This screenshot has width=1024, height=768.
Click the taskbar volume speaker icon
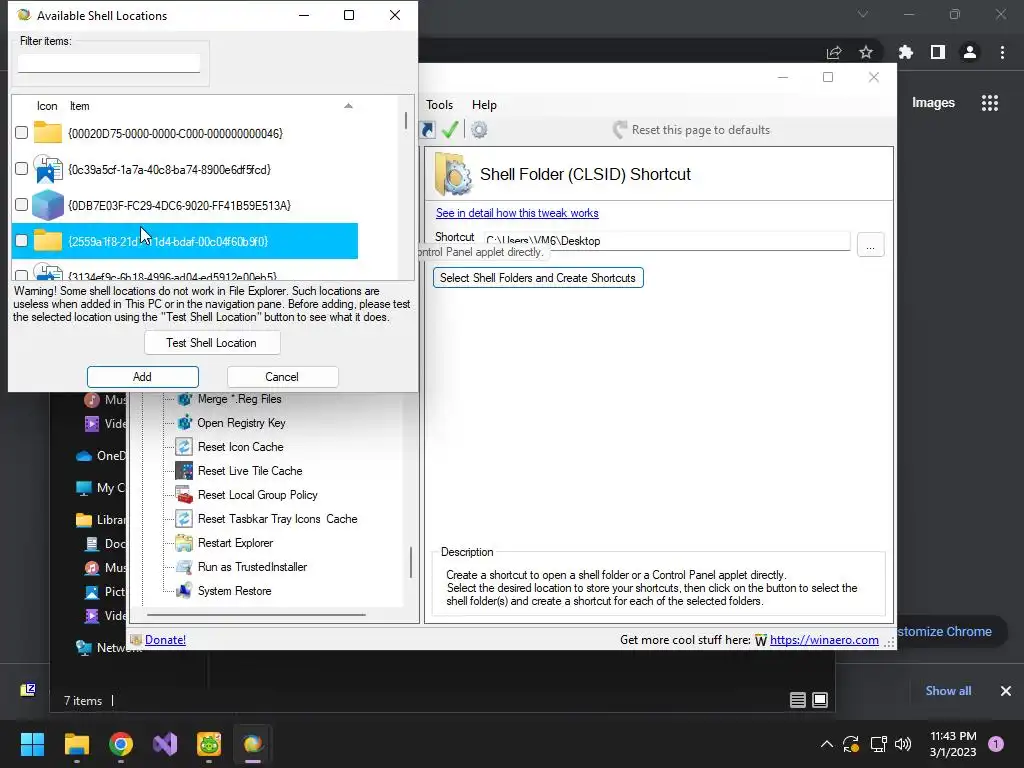(x=903, y=744)
